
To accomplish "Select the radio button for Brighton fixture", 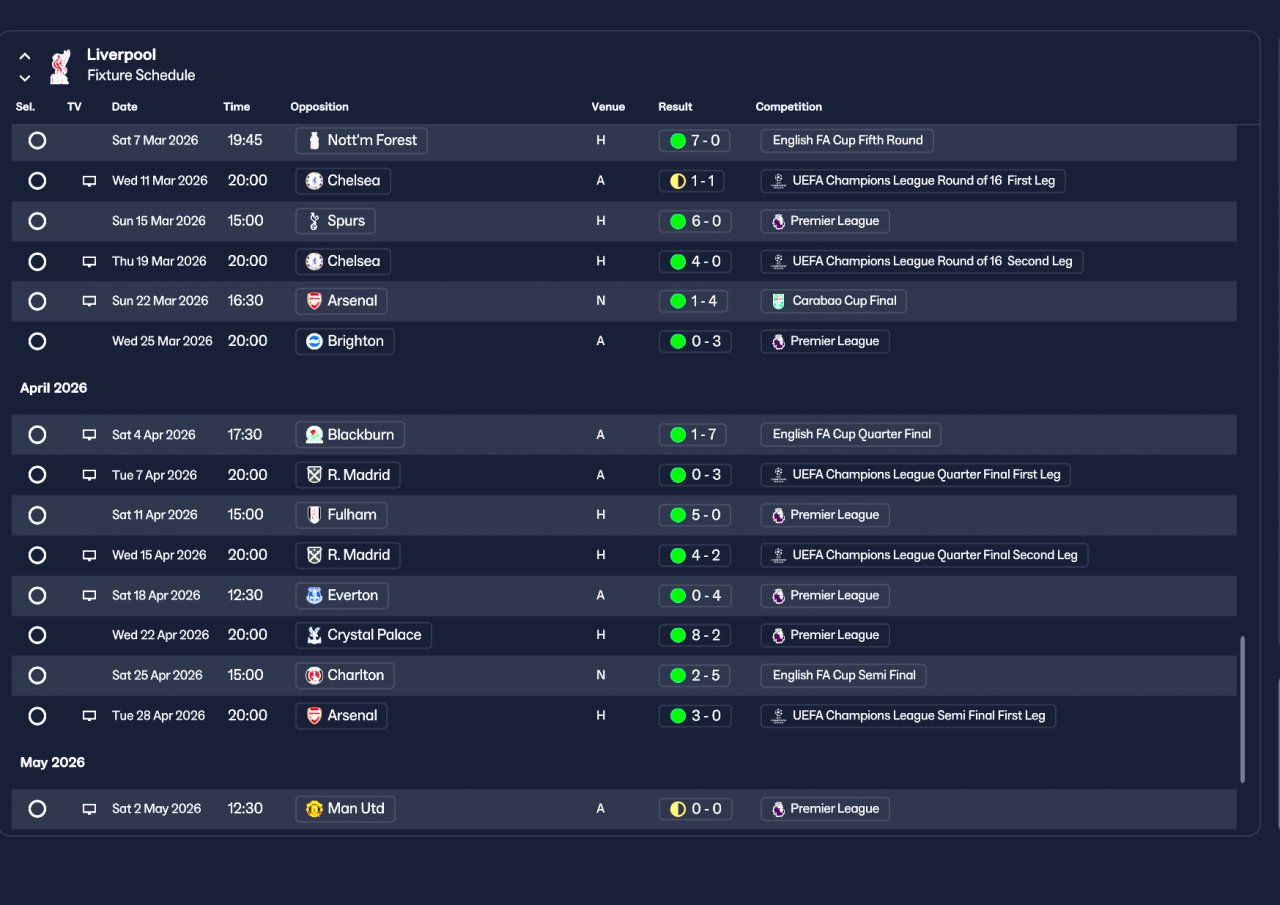I will point(37,341).
